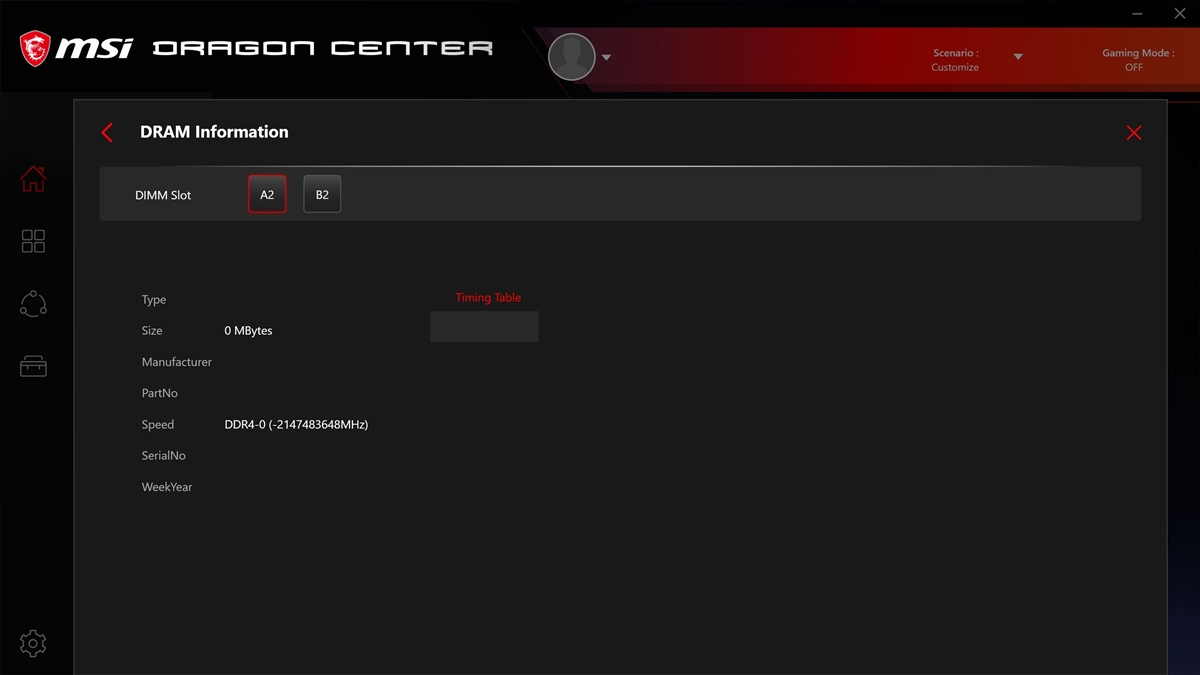Click the 'DDR4-0 (-2147483648MHz)' speed value
The image size is (1200, 675).
[x=296, y=425]
